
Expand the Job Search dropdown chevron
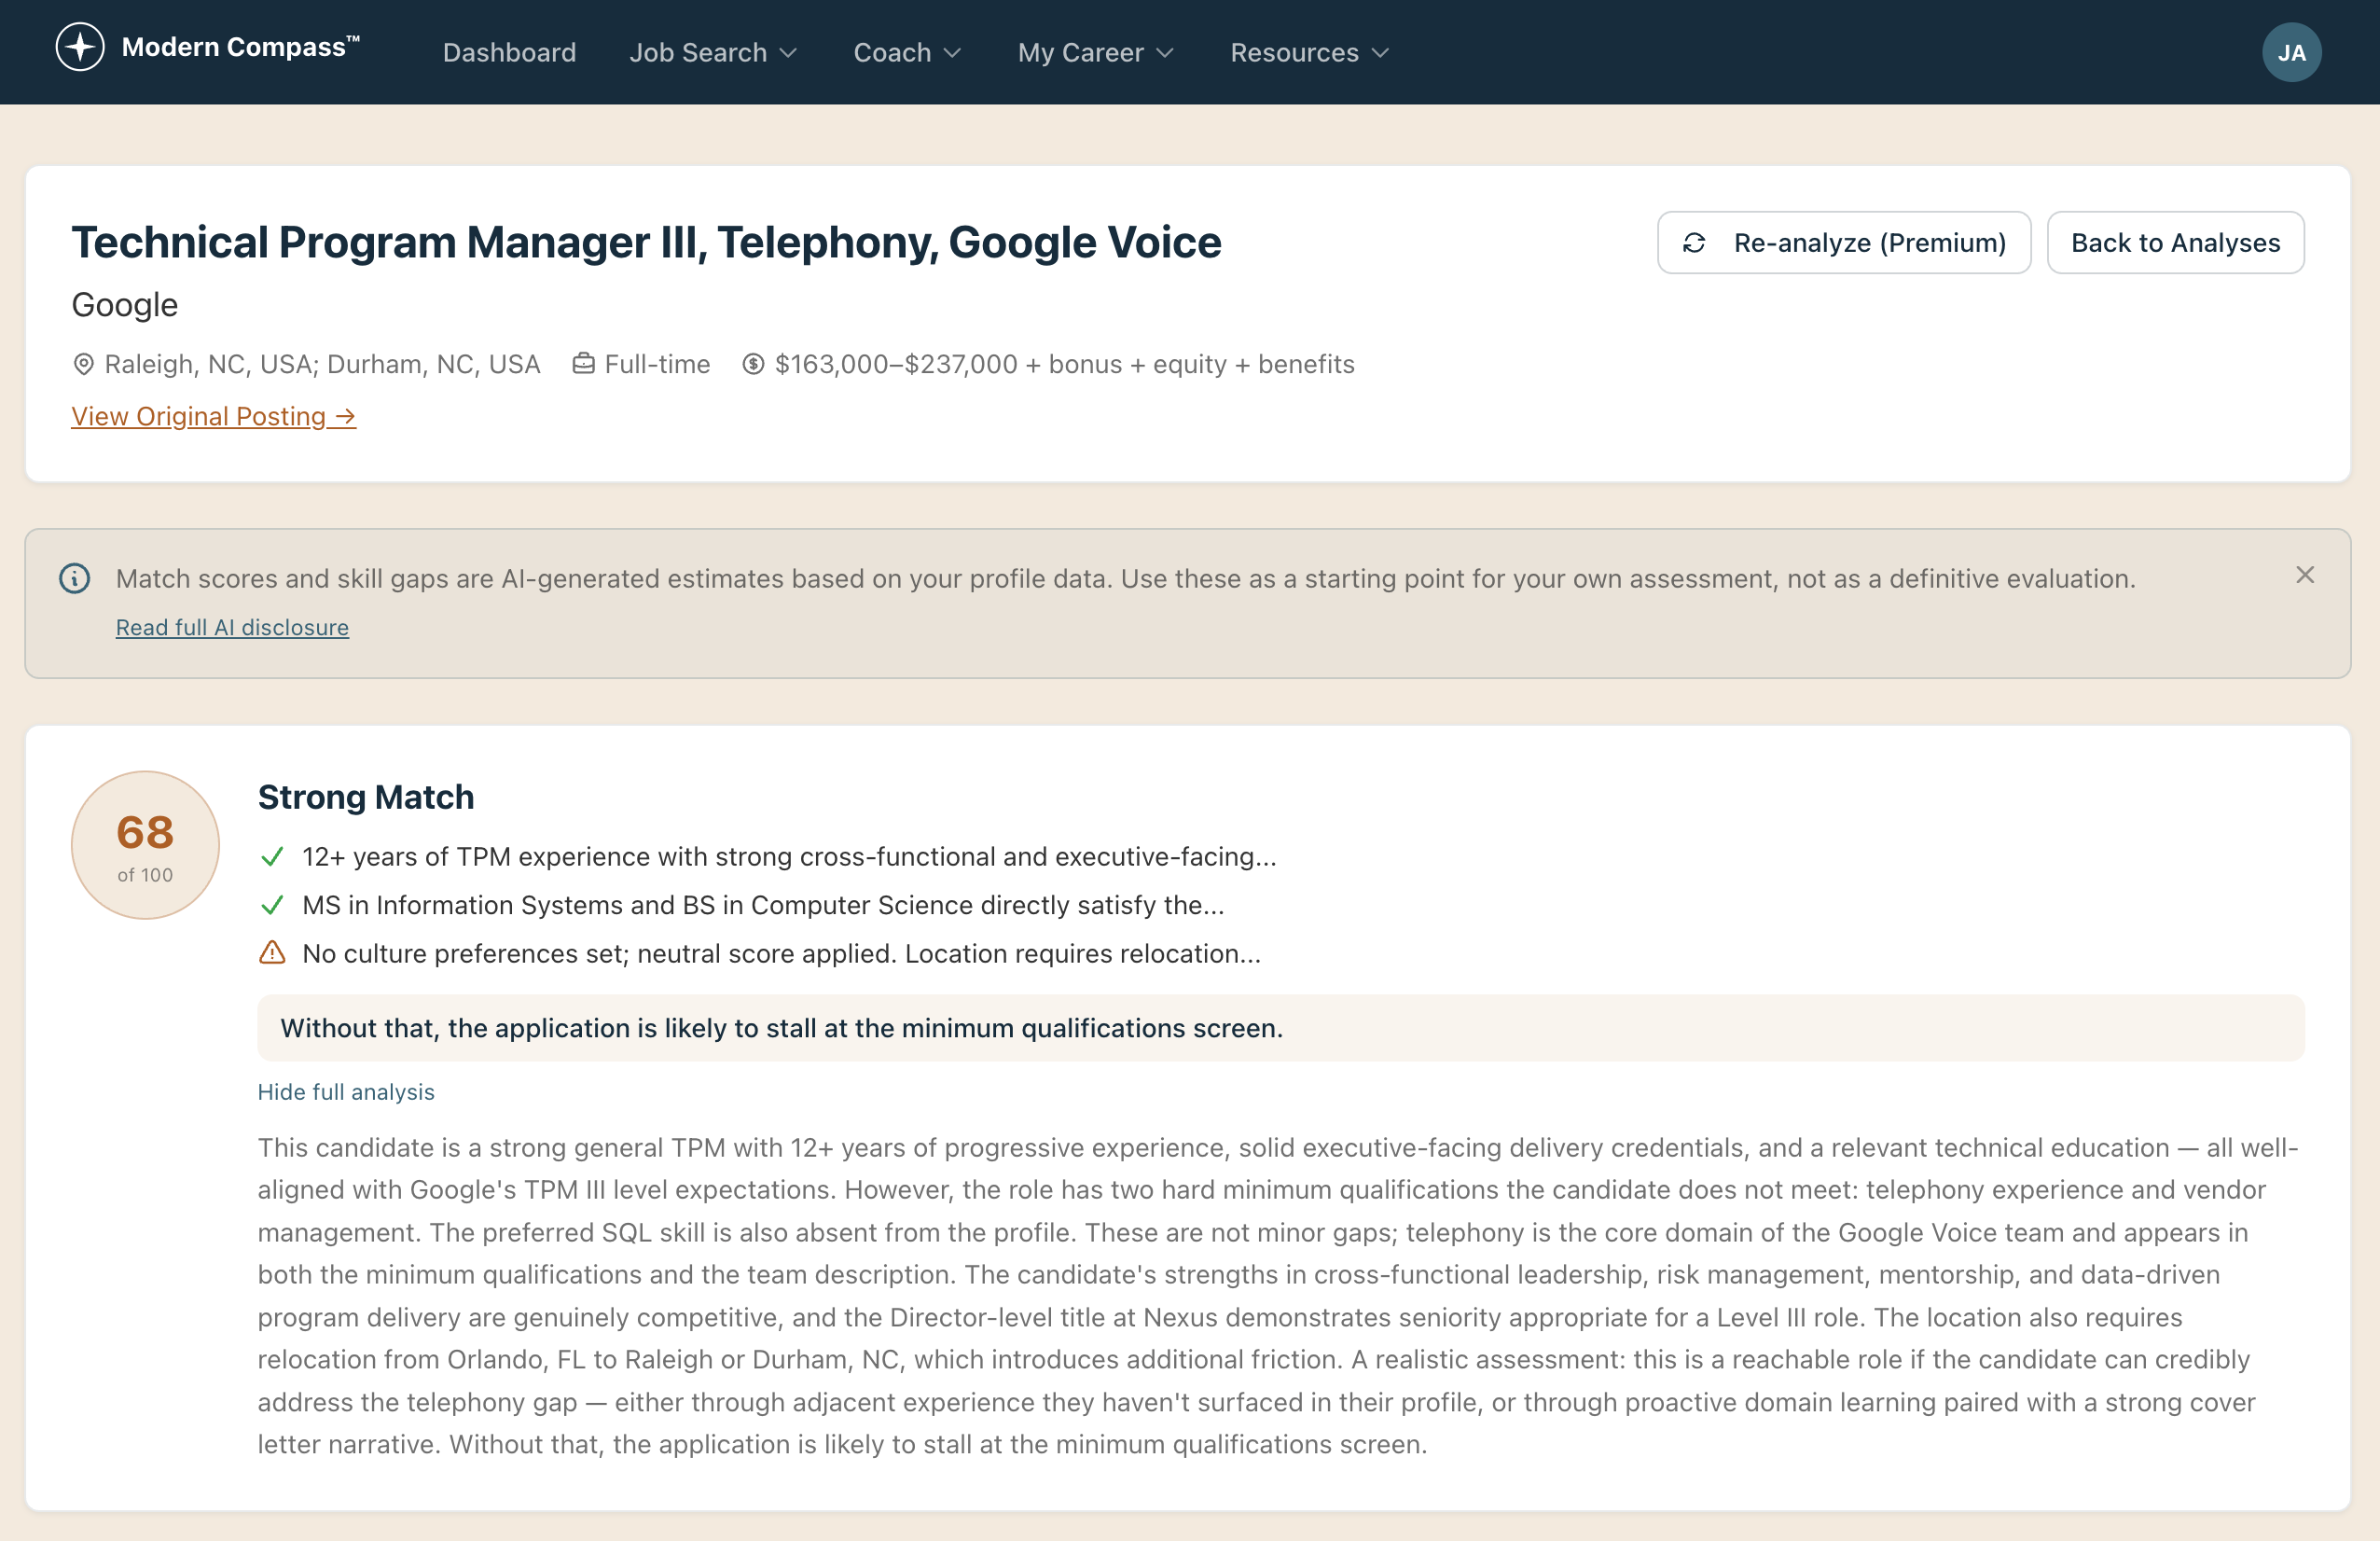[788, 53]
